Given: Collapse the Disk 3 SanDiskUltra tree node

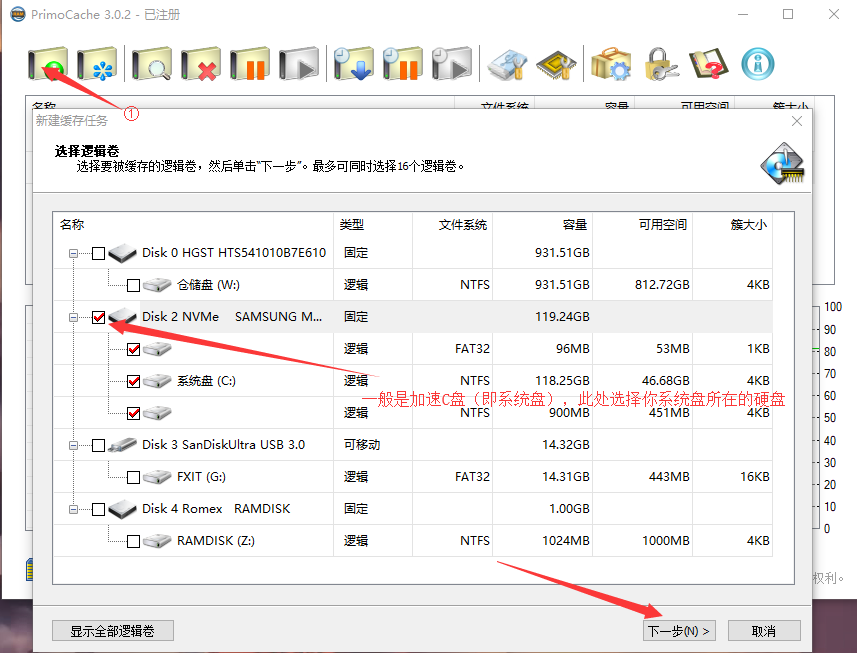Looking at the screenshot, I should click(73, 445).
